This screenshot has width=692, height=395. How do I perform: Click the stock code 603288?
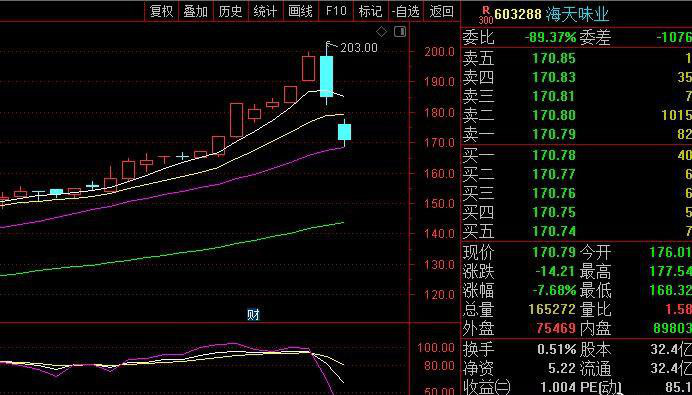pyautogui.click(x=518, y=14)
